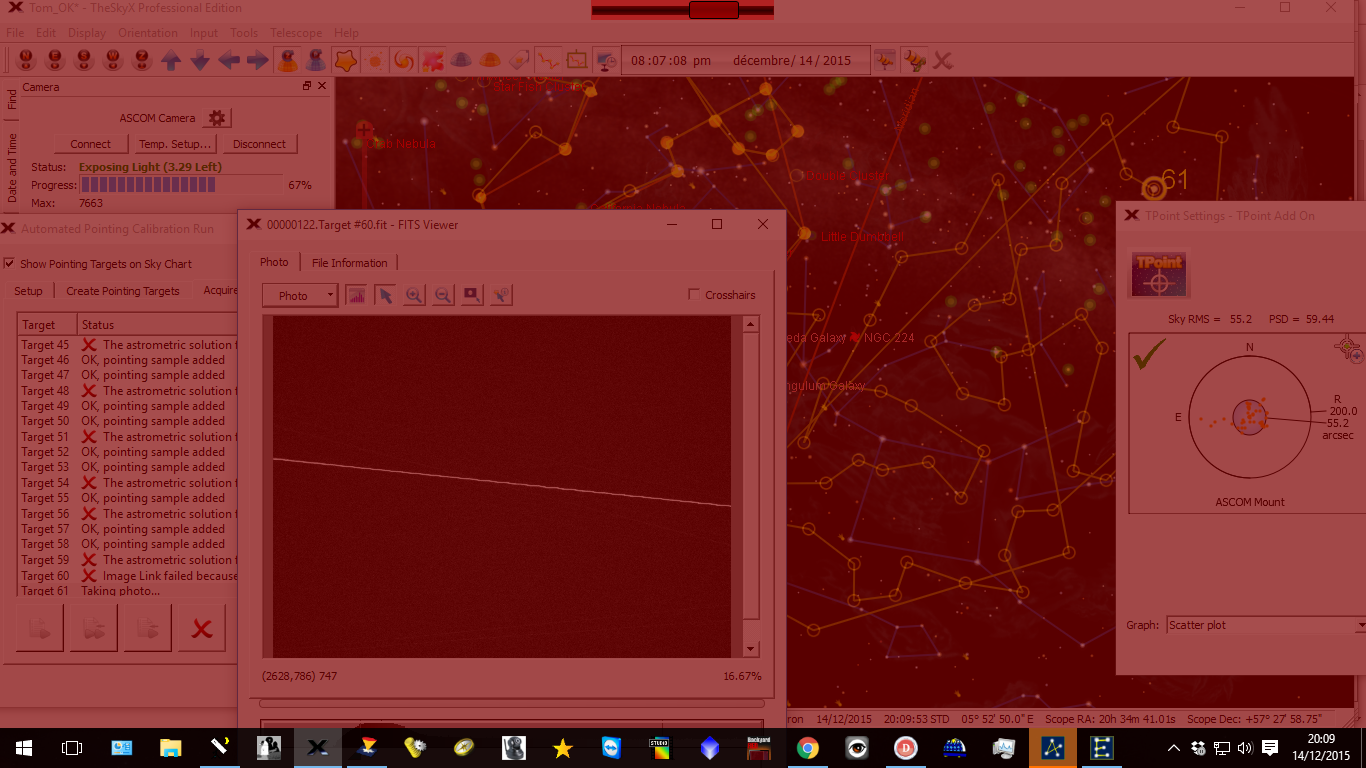Open the File menu

(x=15, y=33)
